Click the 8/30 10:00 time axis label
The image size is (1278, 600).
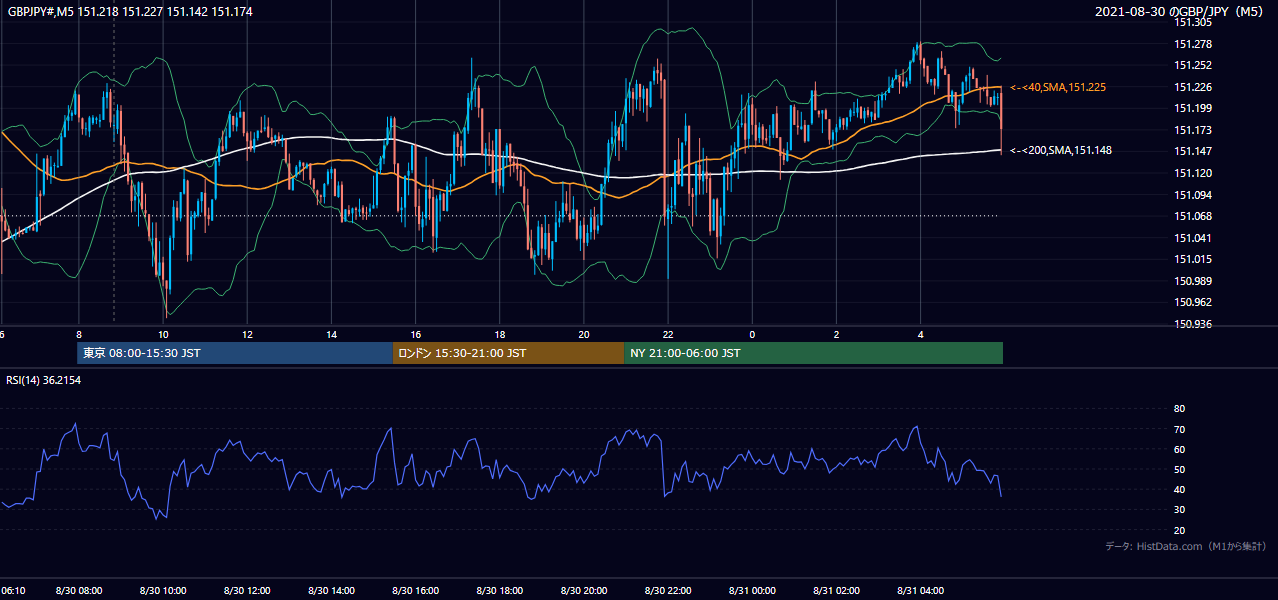(162, 591)
